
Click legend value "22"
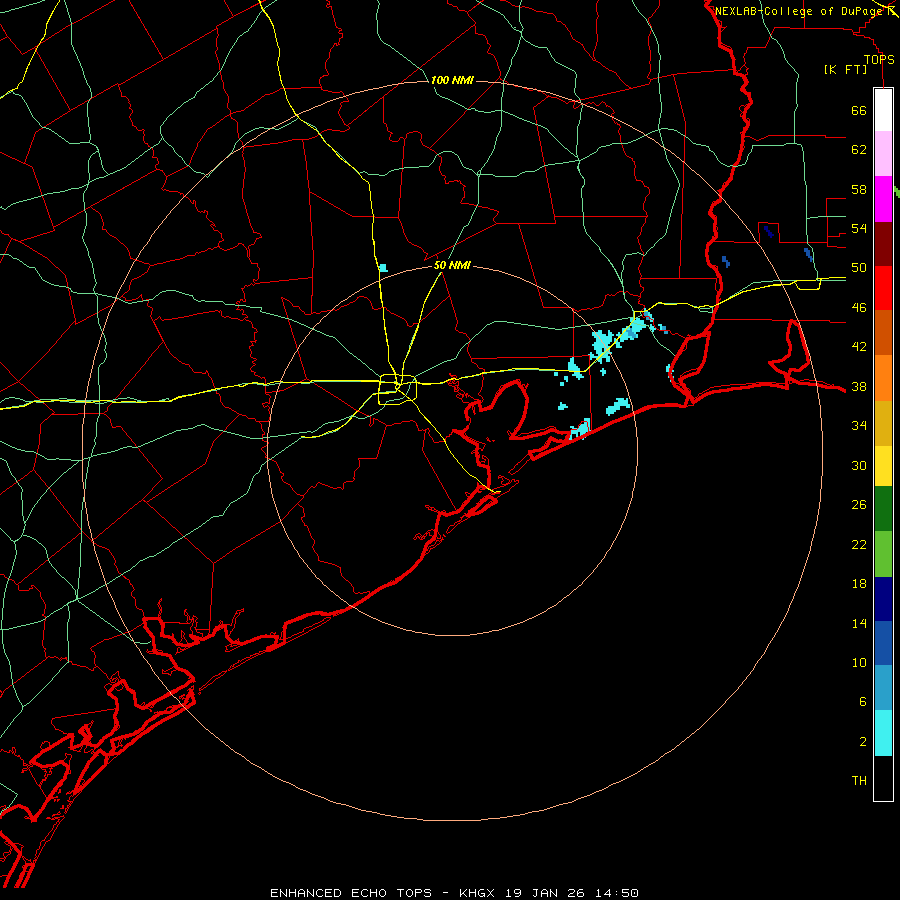859,545
